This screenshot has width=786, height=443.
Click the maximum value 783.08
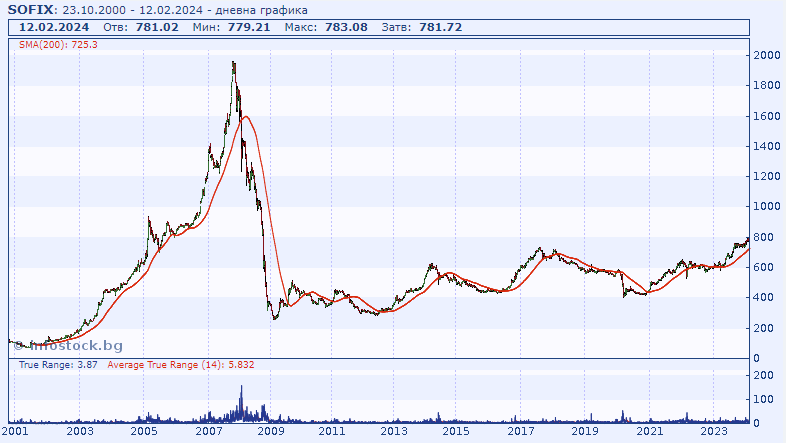tap(346, 27)
